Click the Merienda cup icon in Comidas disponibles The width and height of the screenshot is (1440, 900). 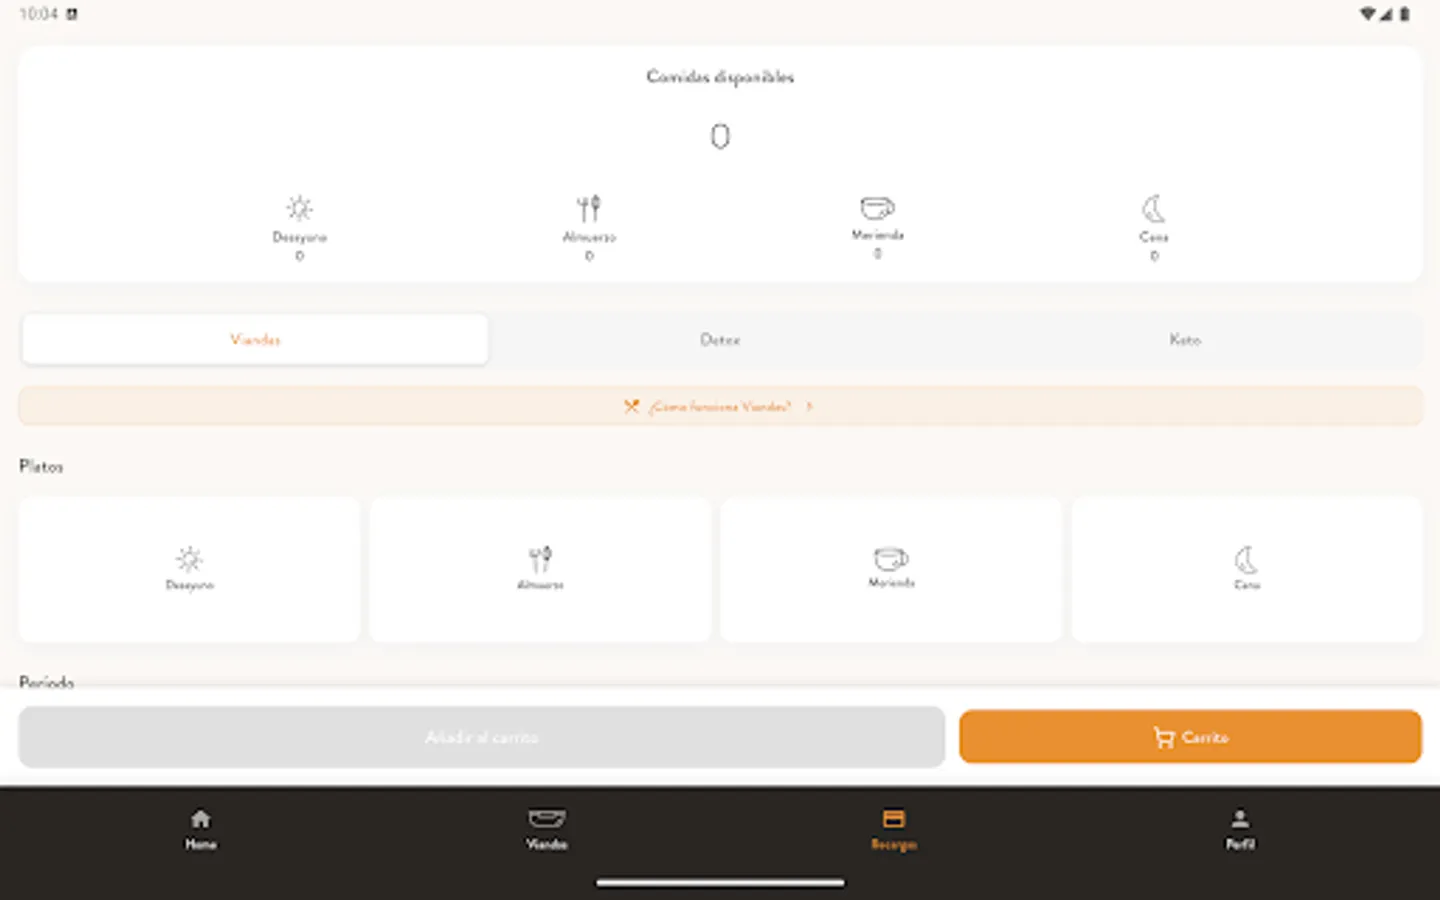[x=876, y=209]
